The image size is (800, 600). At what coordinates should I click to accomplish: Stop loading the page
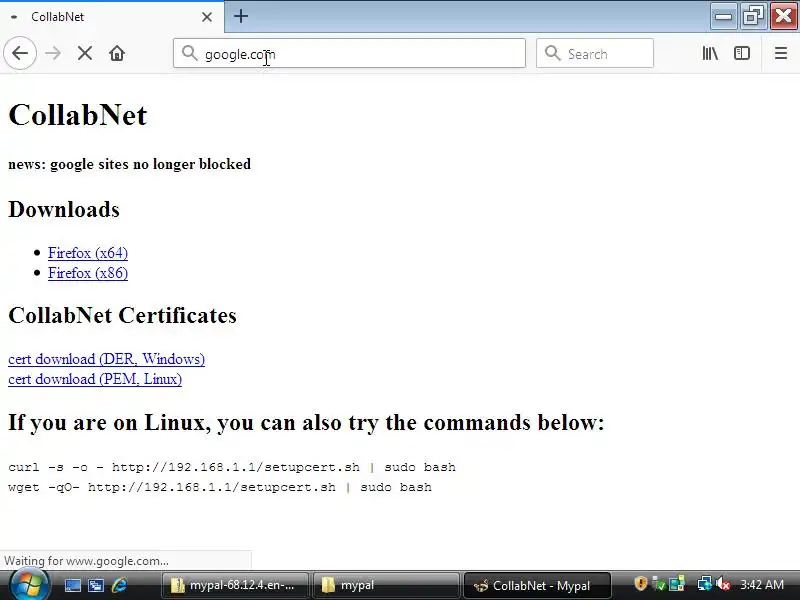[85, 53]
